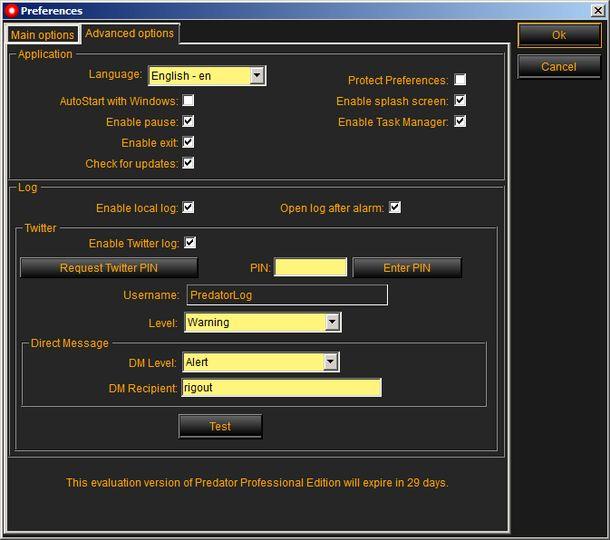
Task: Click the Test button
Action: [x=220, y=426]
